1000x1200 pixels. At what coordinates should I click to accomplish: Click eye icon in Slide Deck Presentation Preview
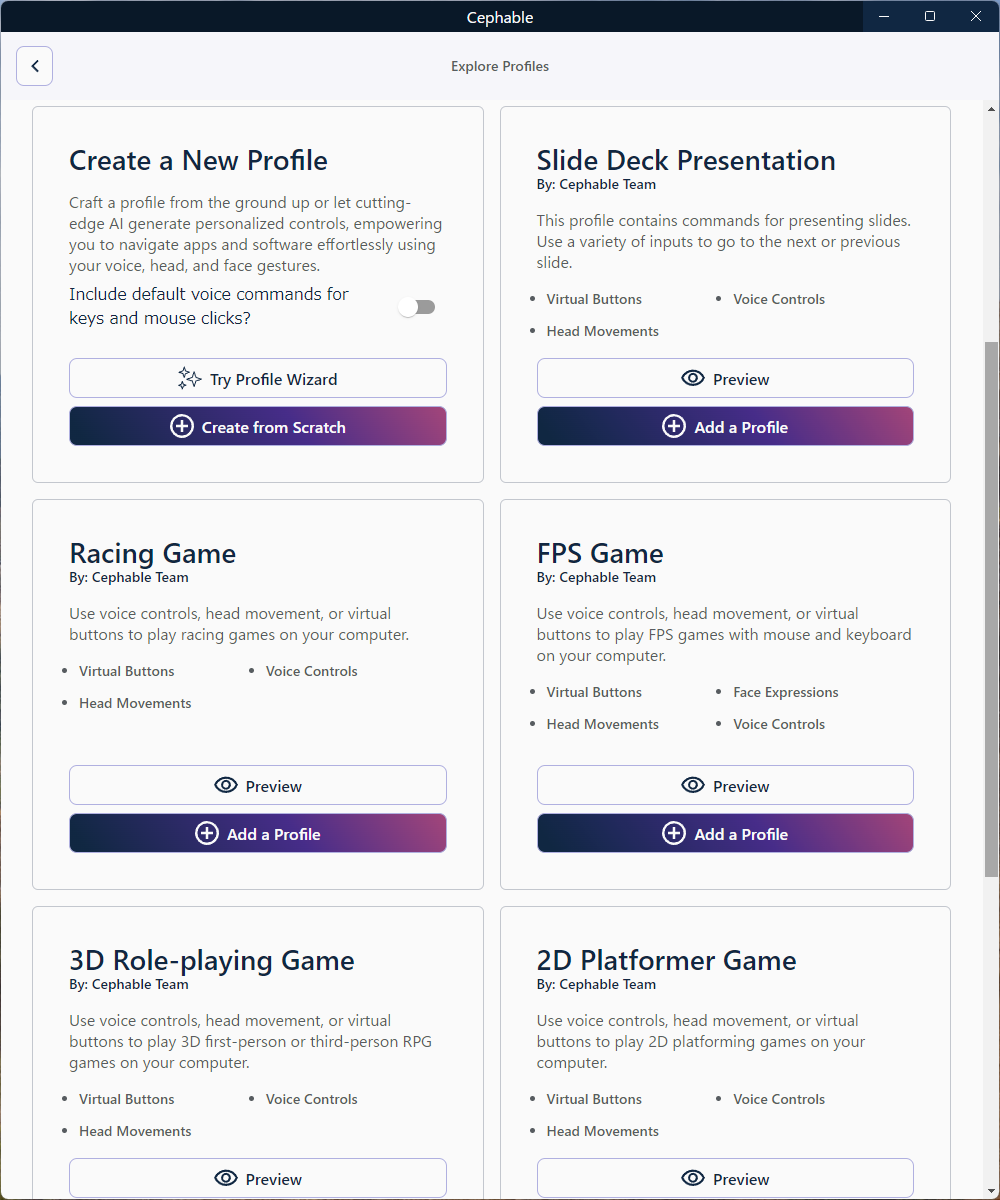(x=692, y=378)
